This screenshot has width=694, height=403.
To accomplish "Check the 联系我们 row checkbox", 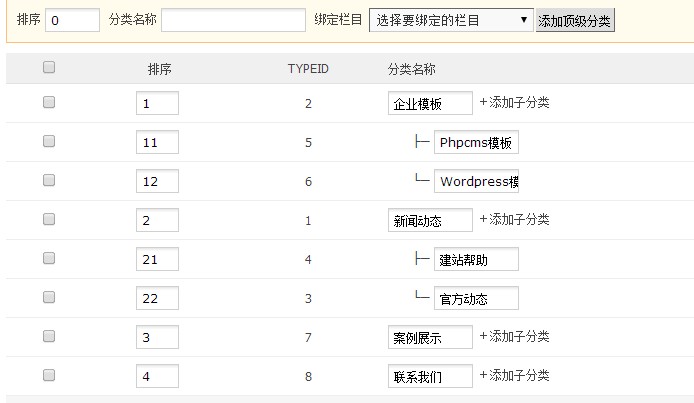I will coord(49,375).
